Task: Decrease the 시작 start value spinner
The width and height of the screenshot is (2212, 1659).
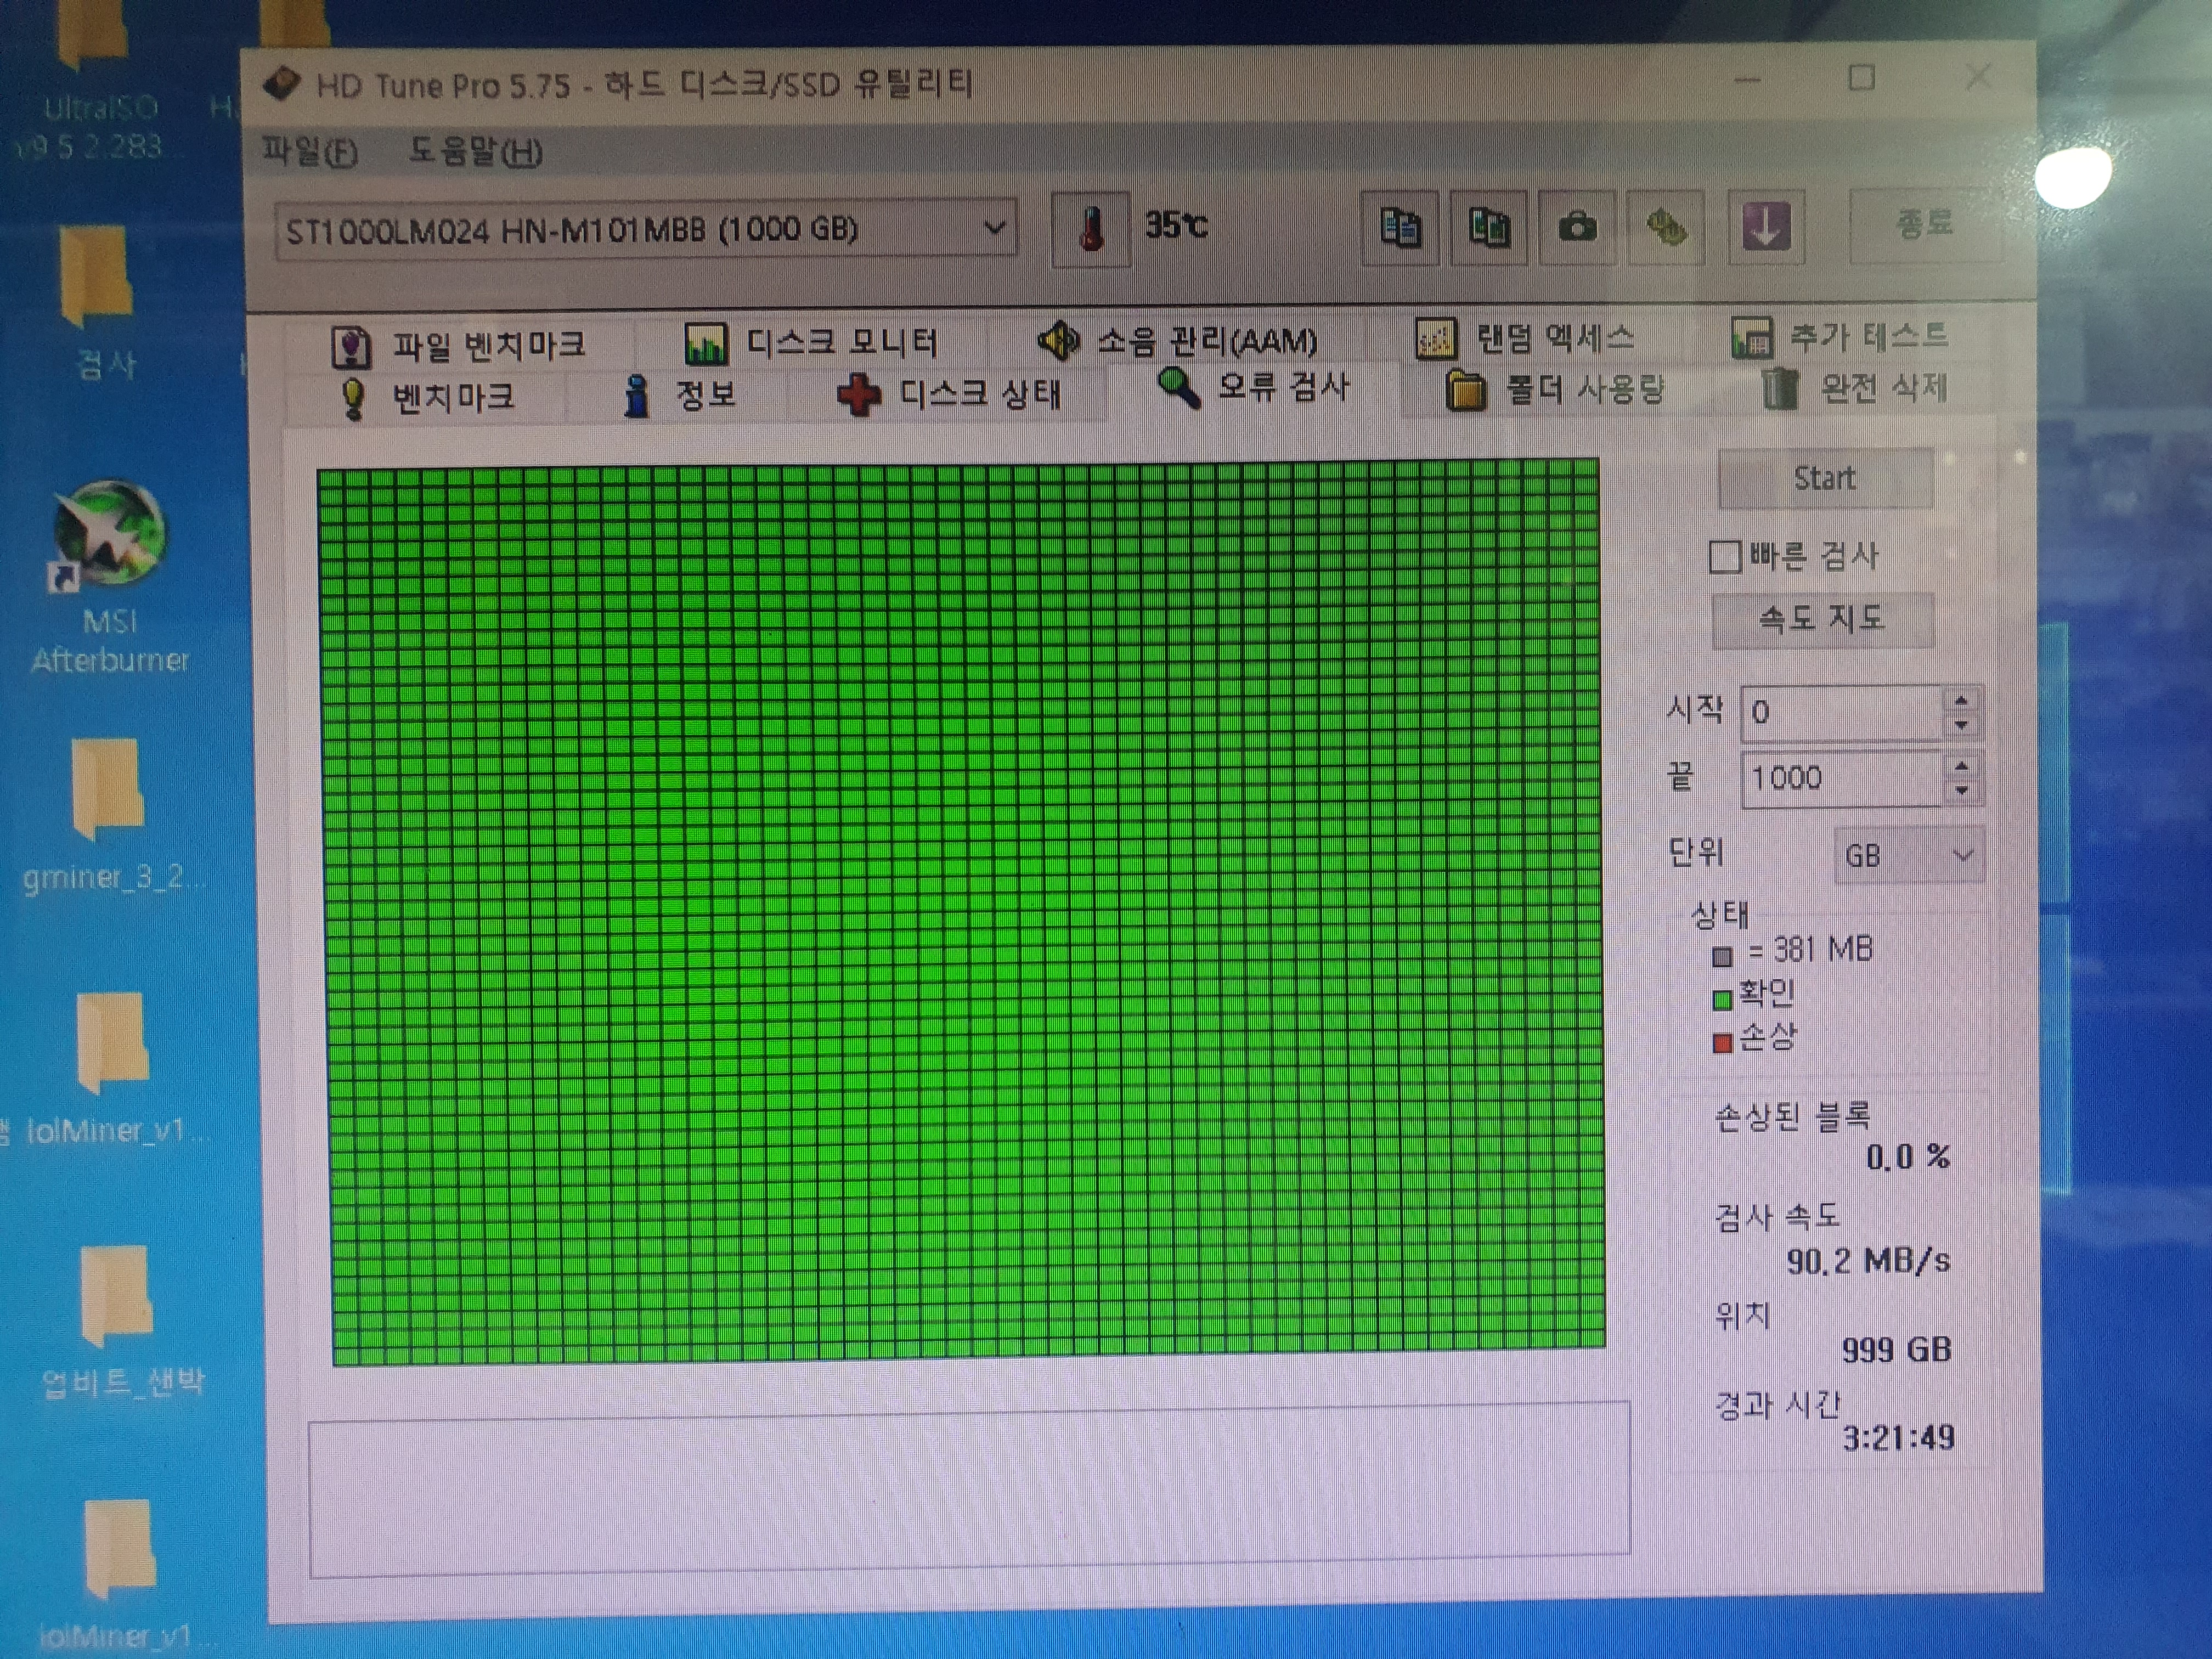Action: click(1962, 725)
